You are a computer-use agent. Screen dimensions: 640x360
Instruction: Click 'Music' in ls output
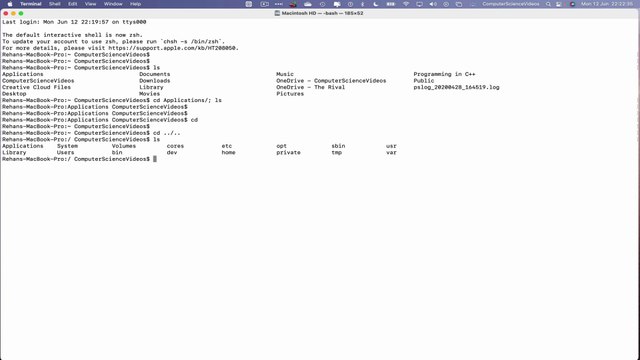click(x=285, y=74)
